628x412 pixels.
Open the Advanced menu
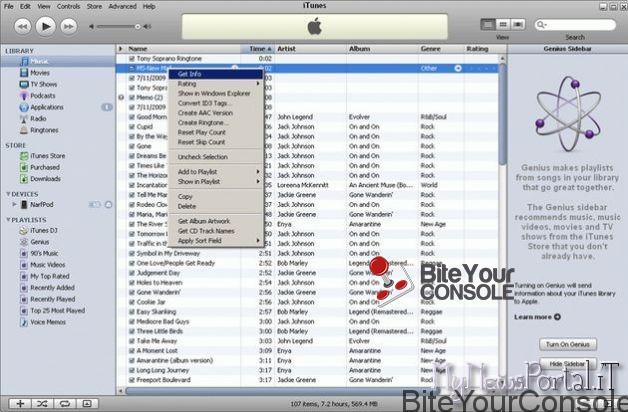(x=123, y=6)
